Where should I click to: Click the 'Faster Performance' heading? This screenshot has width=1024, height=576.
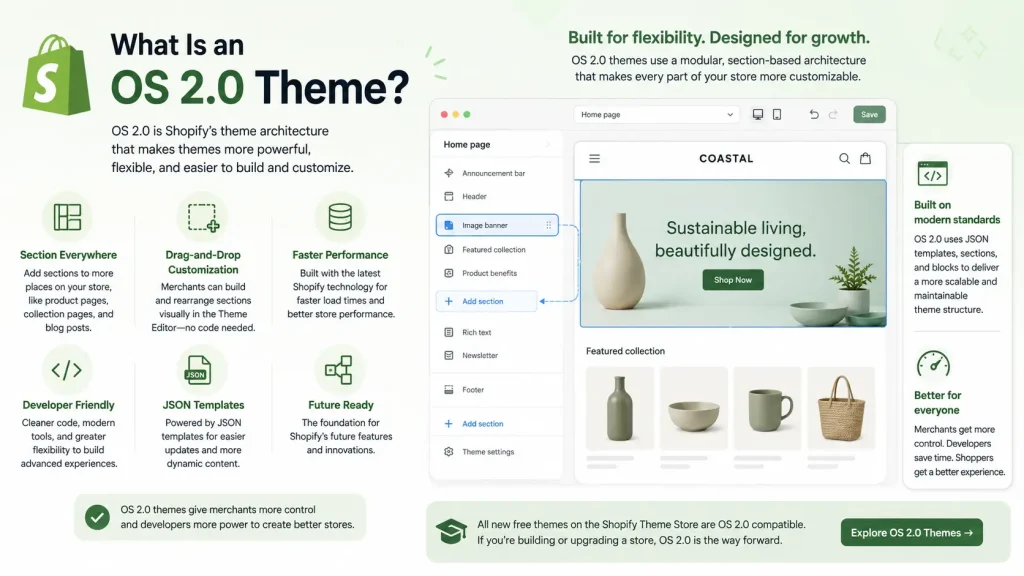coord(340,255)
